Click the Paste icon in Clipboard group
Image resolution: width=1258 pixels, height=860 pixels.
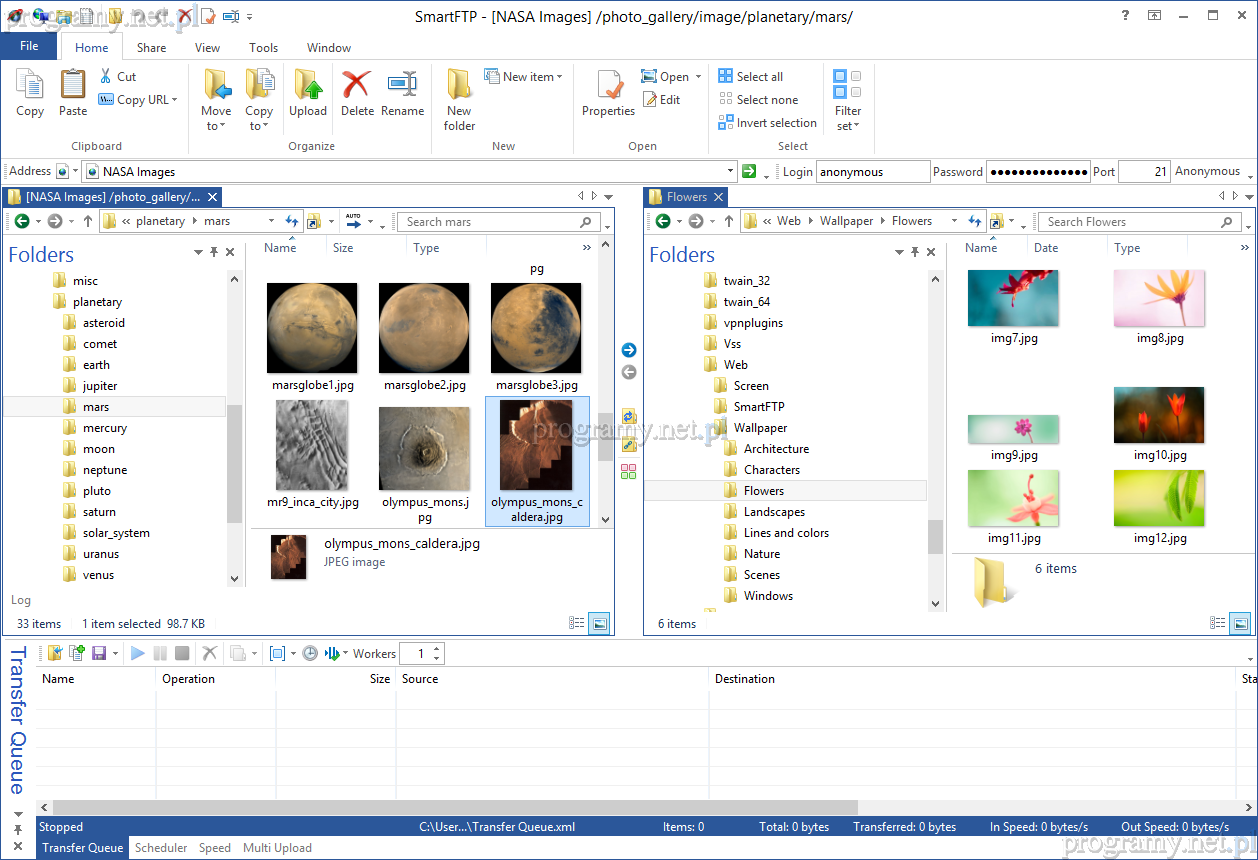[73, 94]
